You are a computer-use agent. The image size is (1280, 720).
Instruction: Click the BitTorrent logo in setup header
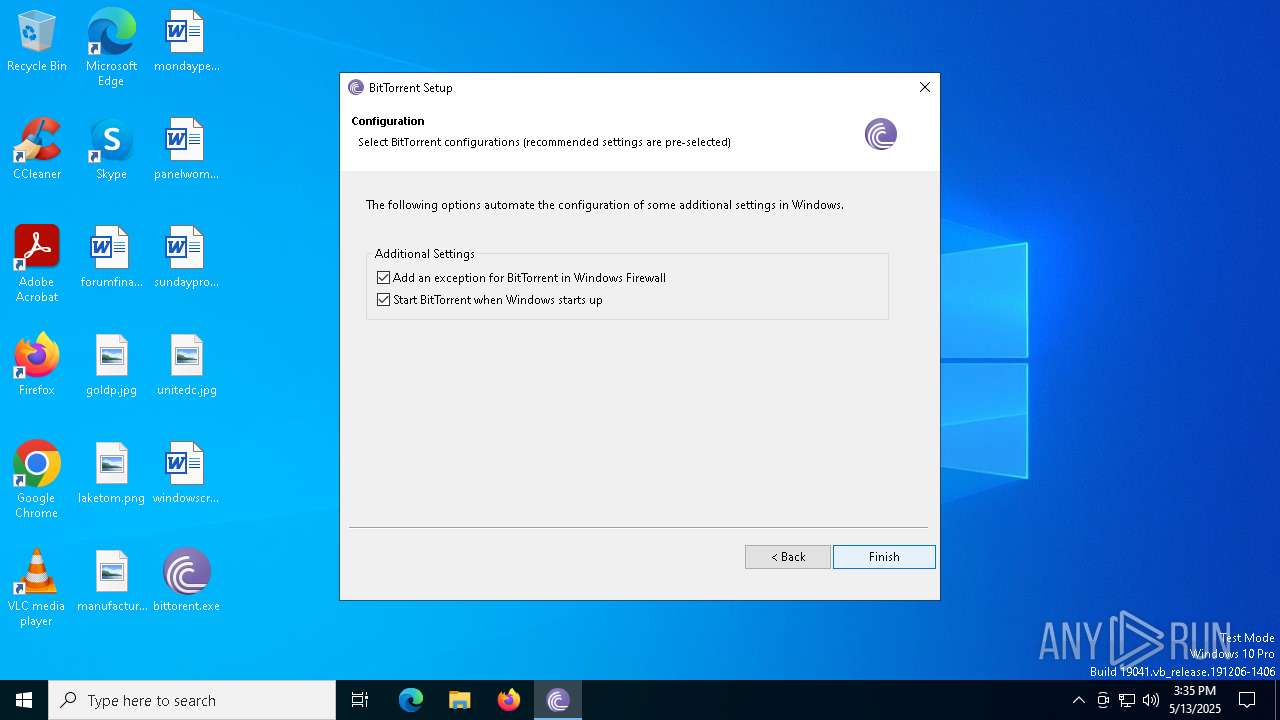[881, 134]
